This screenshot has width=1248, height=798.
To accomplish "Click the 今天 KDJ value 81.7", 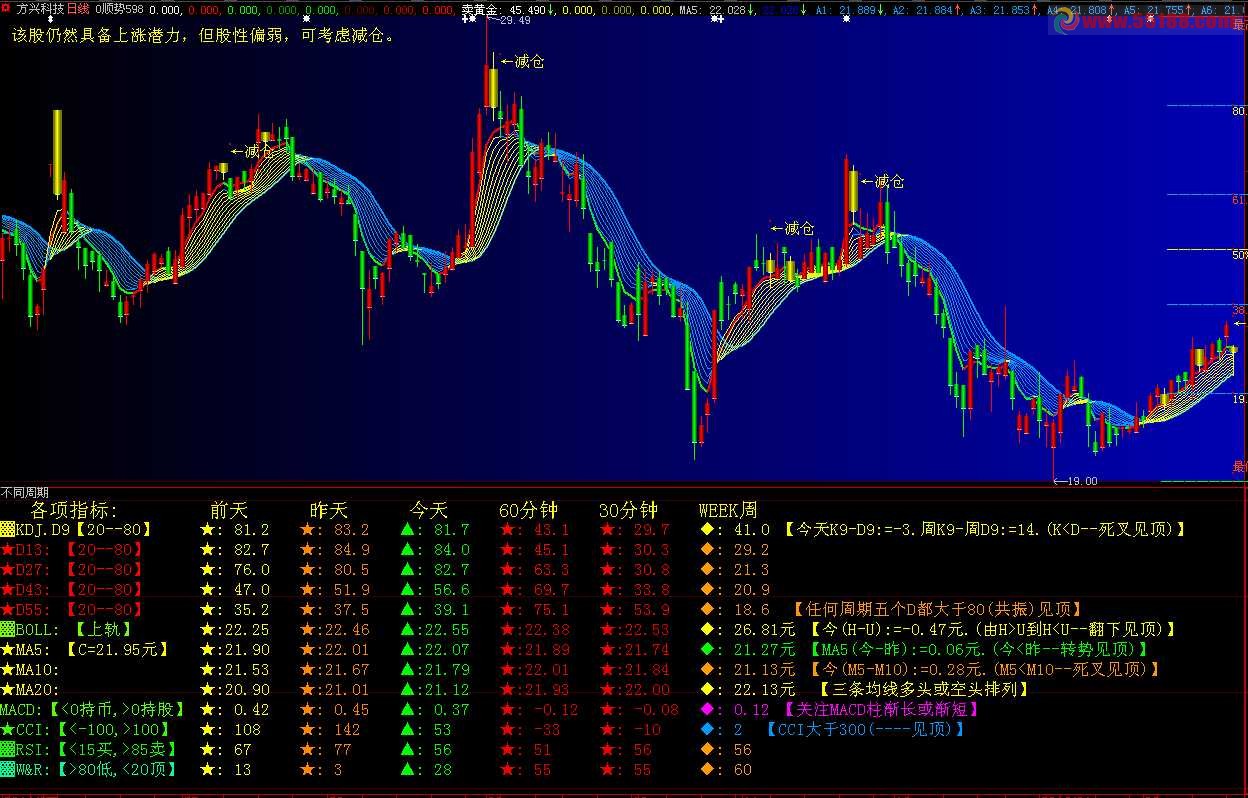I will pos(451,530).
